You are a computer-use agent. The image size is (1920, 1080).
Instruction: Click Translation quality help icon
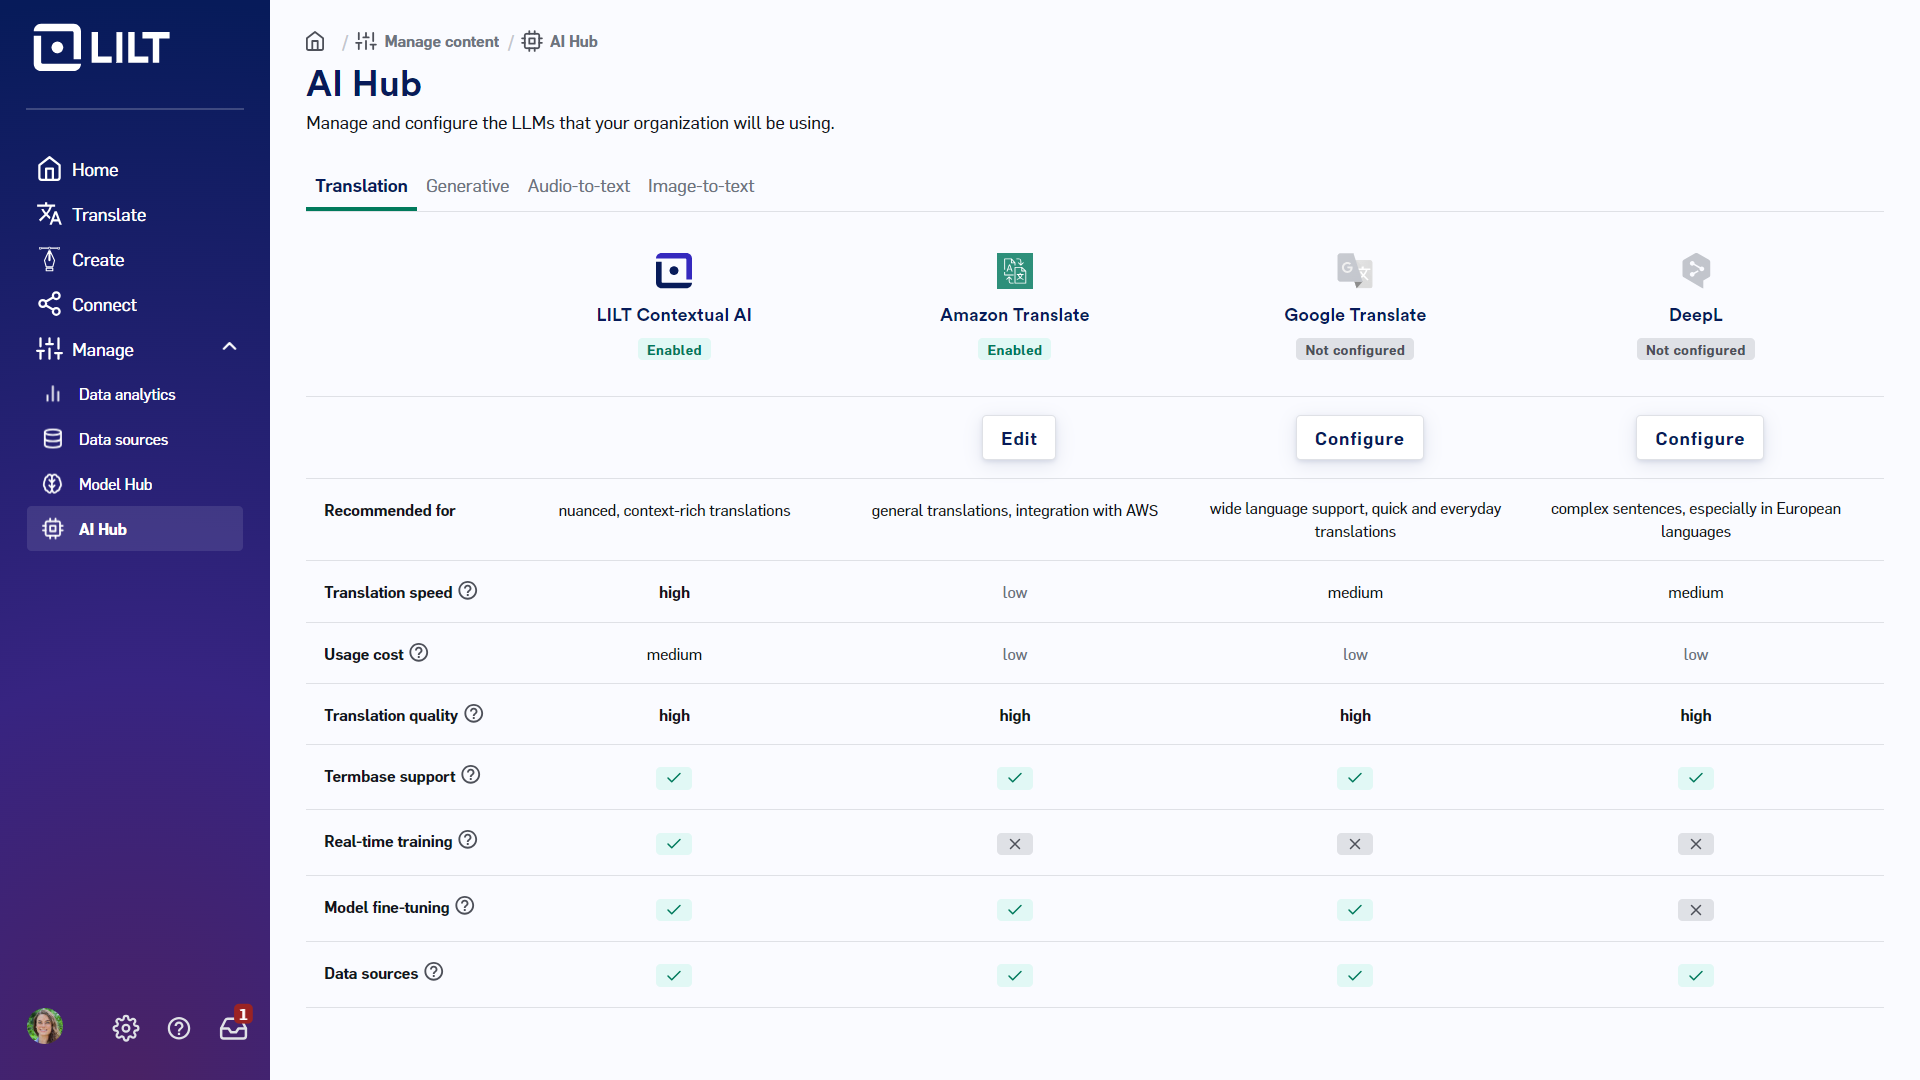[474, 714]
